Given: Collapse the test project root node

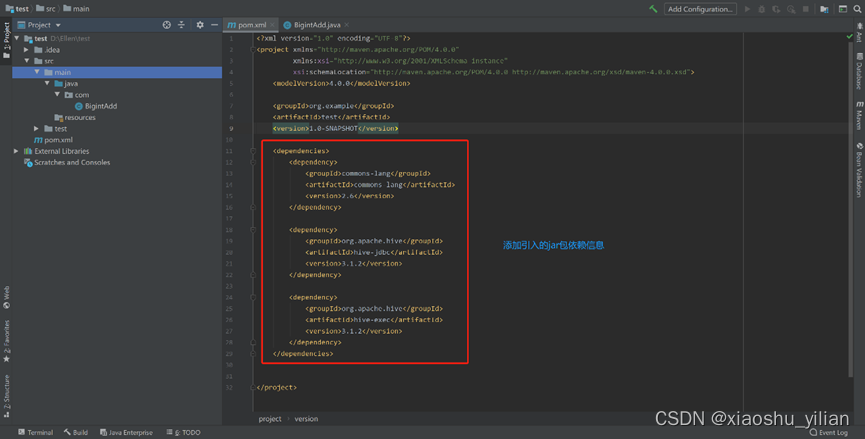Looking at the screenshot, I should 17,39.
